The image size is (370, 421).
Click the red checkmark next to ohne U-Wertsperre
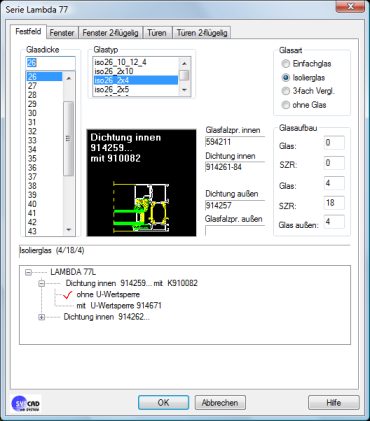67,295
